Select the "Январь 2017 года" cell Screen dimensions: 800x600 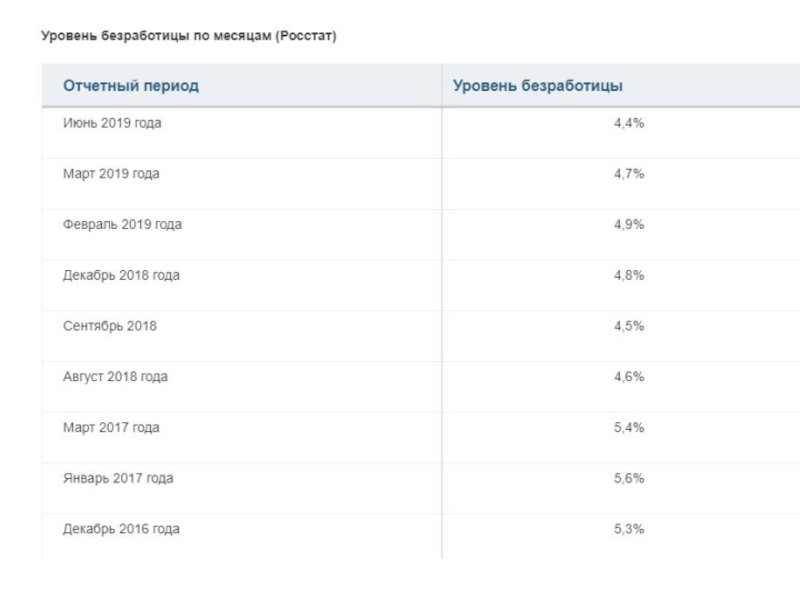click(x=118, y=479)
